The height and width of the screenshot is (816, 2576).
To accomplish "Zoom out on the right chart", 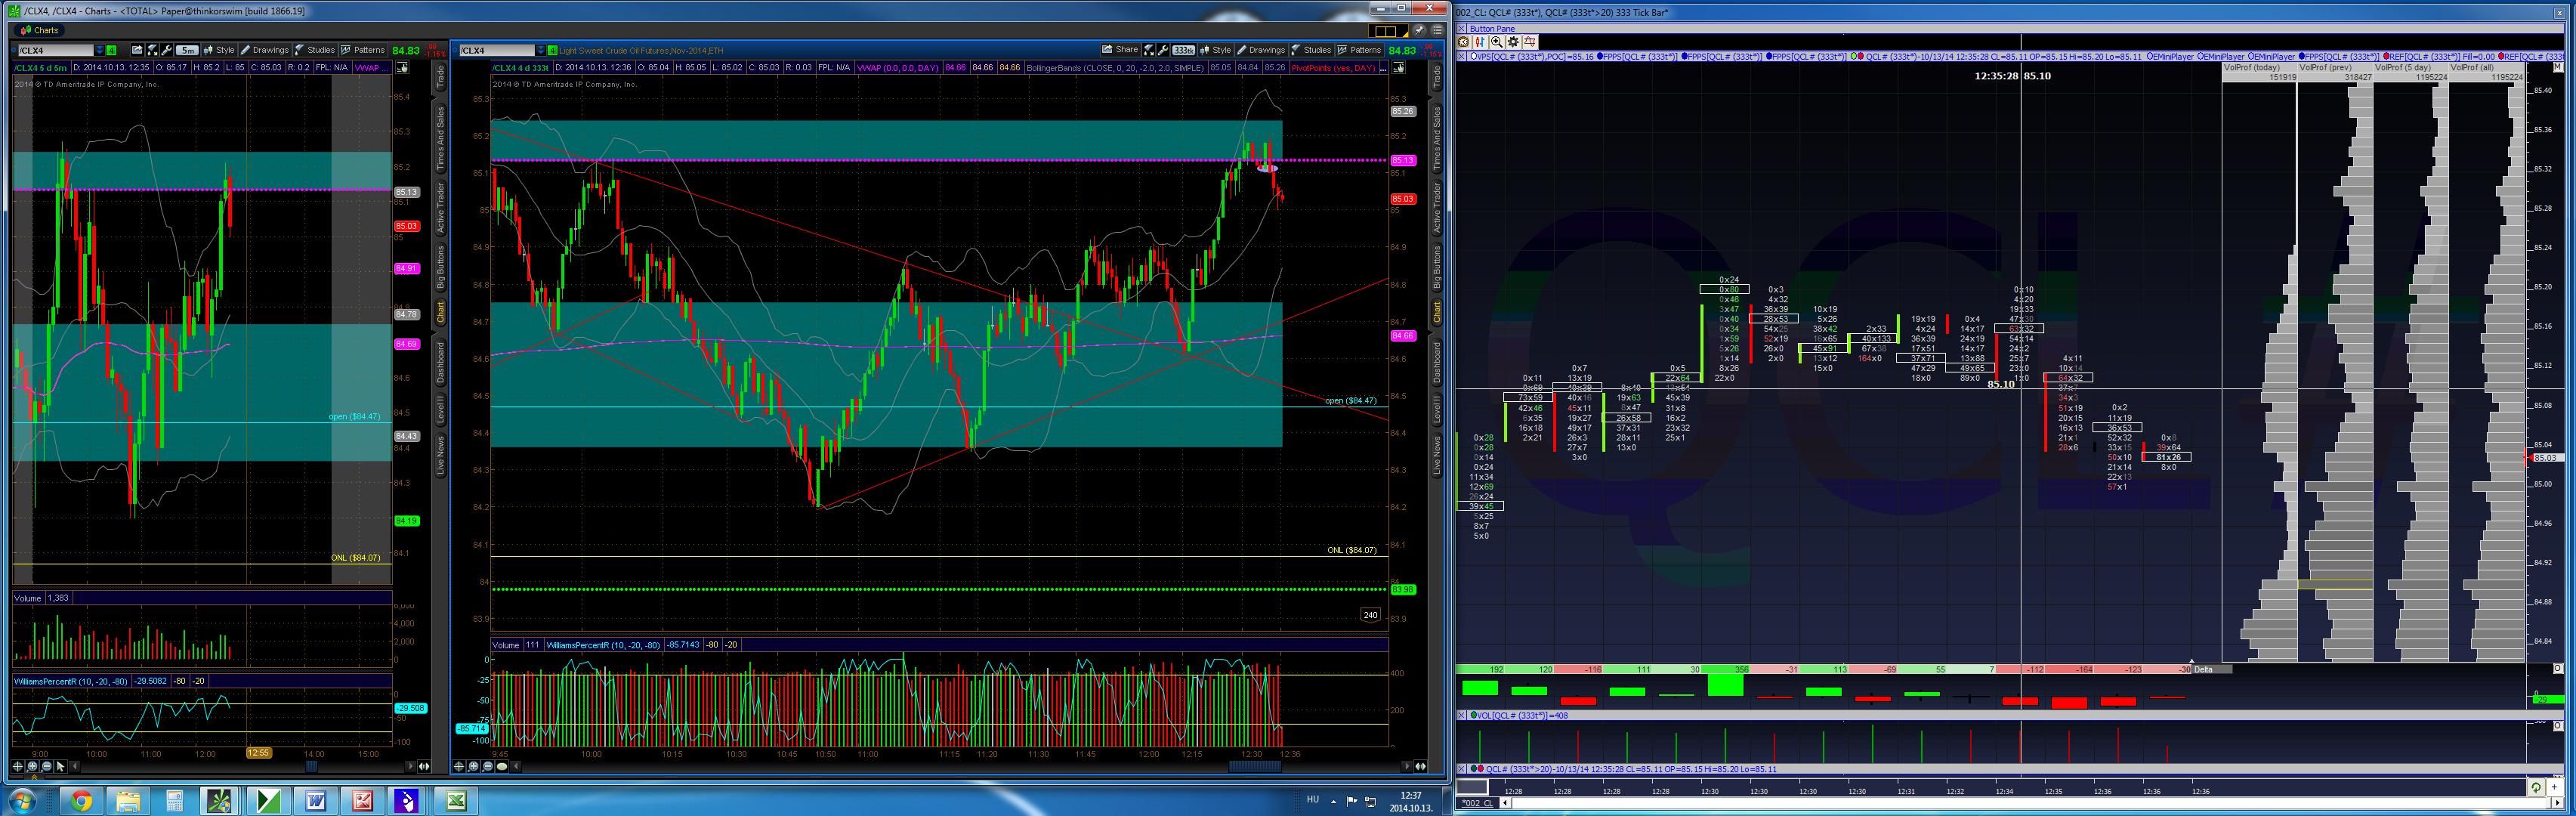I will 488,767.
